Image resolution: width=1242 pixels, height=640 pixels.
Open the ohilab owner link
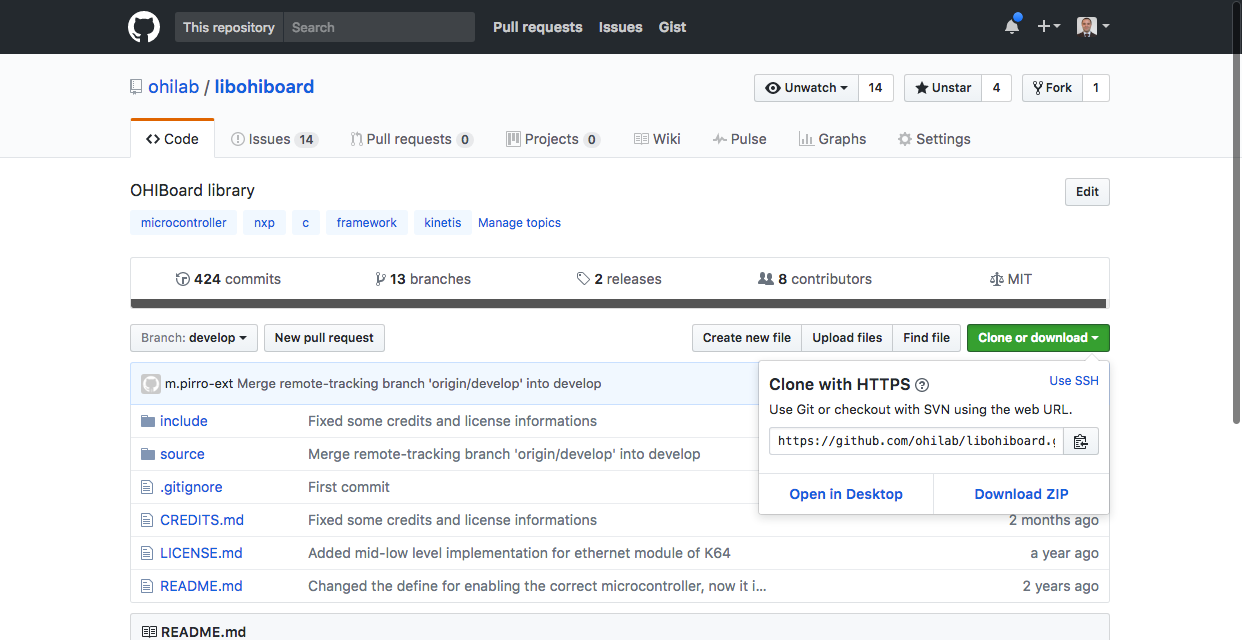tap(174, 87)
